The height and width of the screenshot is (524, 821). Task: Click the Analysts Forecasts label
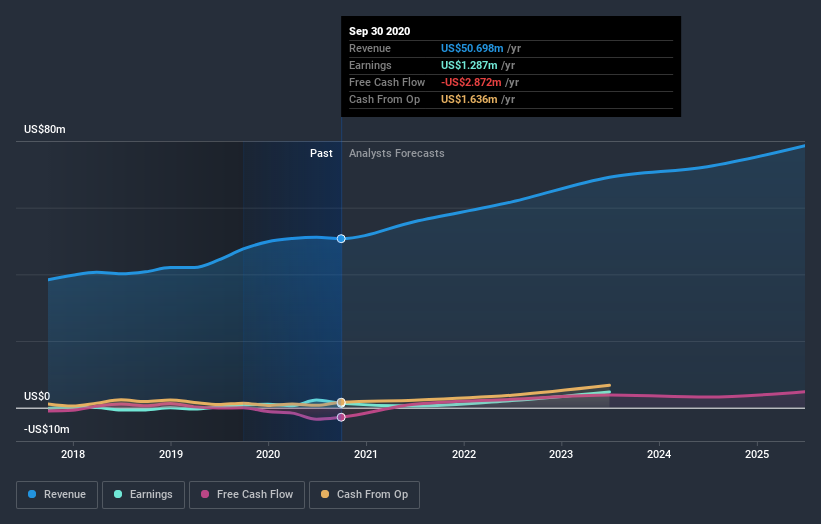(397, 153)
